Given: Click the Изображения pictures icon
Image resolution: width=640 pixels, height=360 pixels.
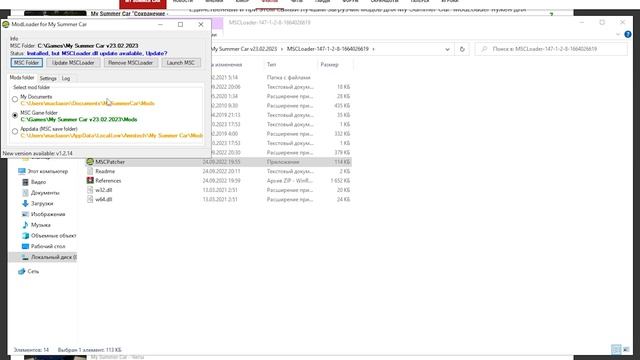Looking at the screenshot, I should coord(25,214).
